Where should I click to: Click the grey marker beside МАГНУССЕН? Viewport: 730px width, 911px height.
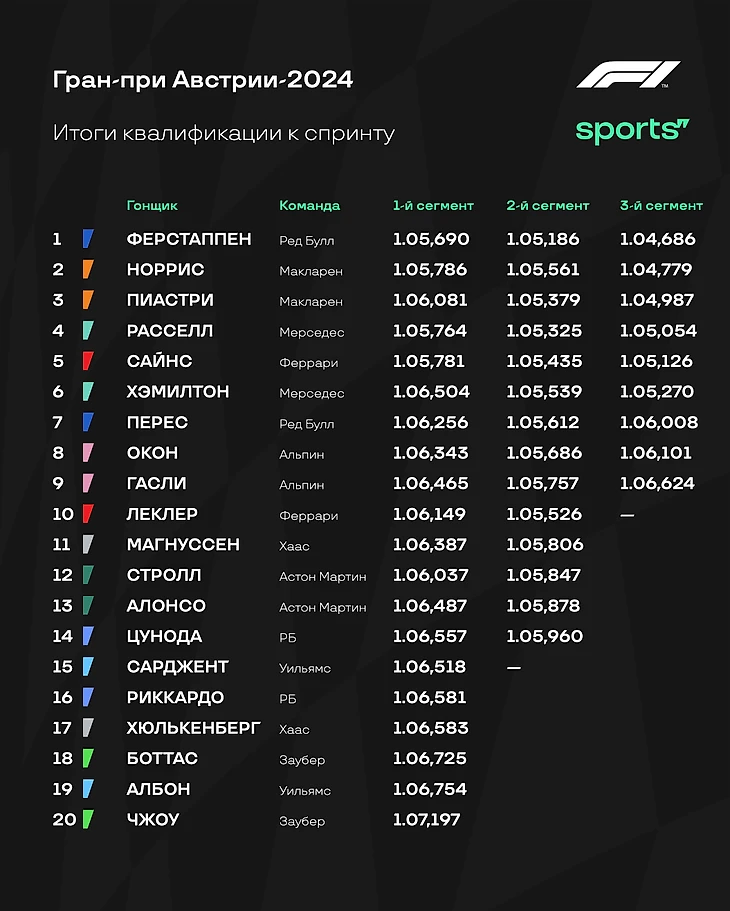coord(88,545)
